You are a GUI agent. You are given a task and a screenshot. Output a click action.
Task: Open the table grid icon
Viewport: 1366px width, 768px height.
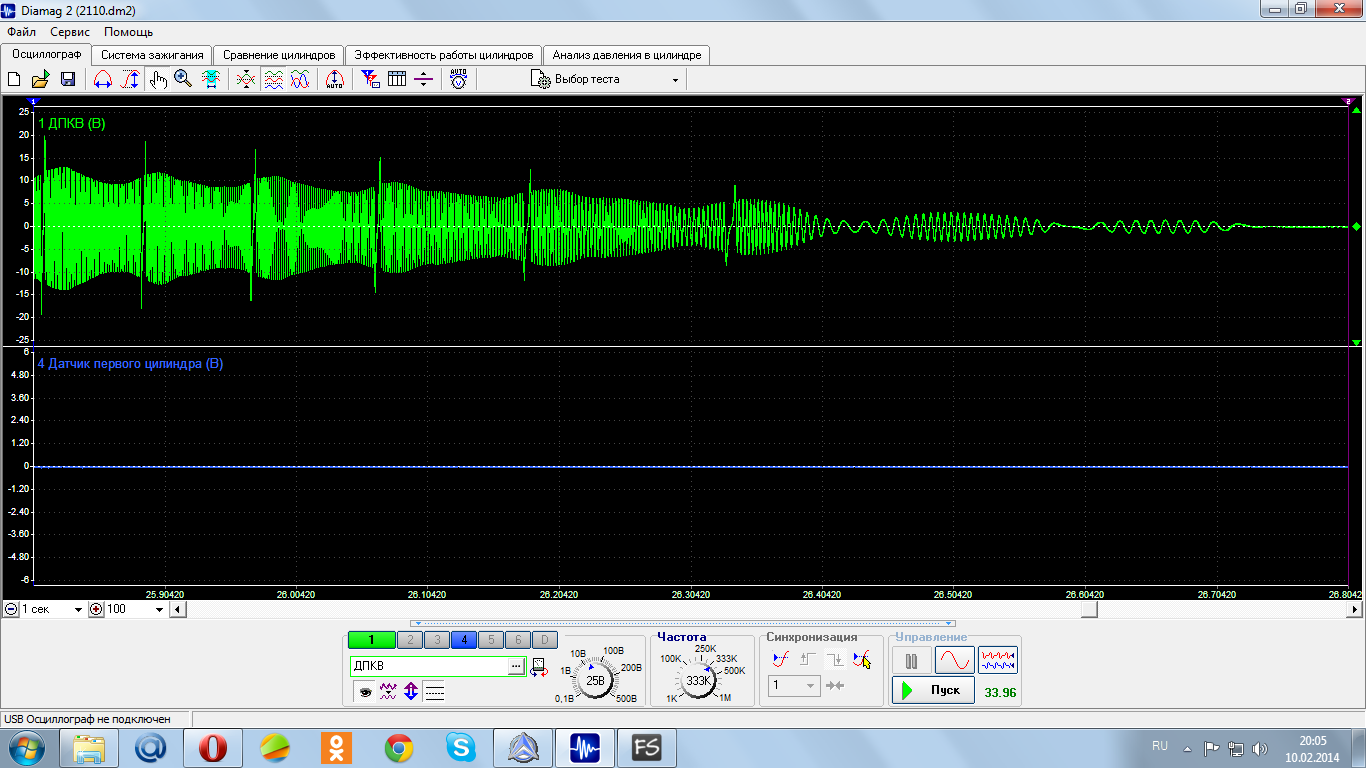[397, 79]
